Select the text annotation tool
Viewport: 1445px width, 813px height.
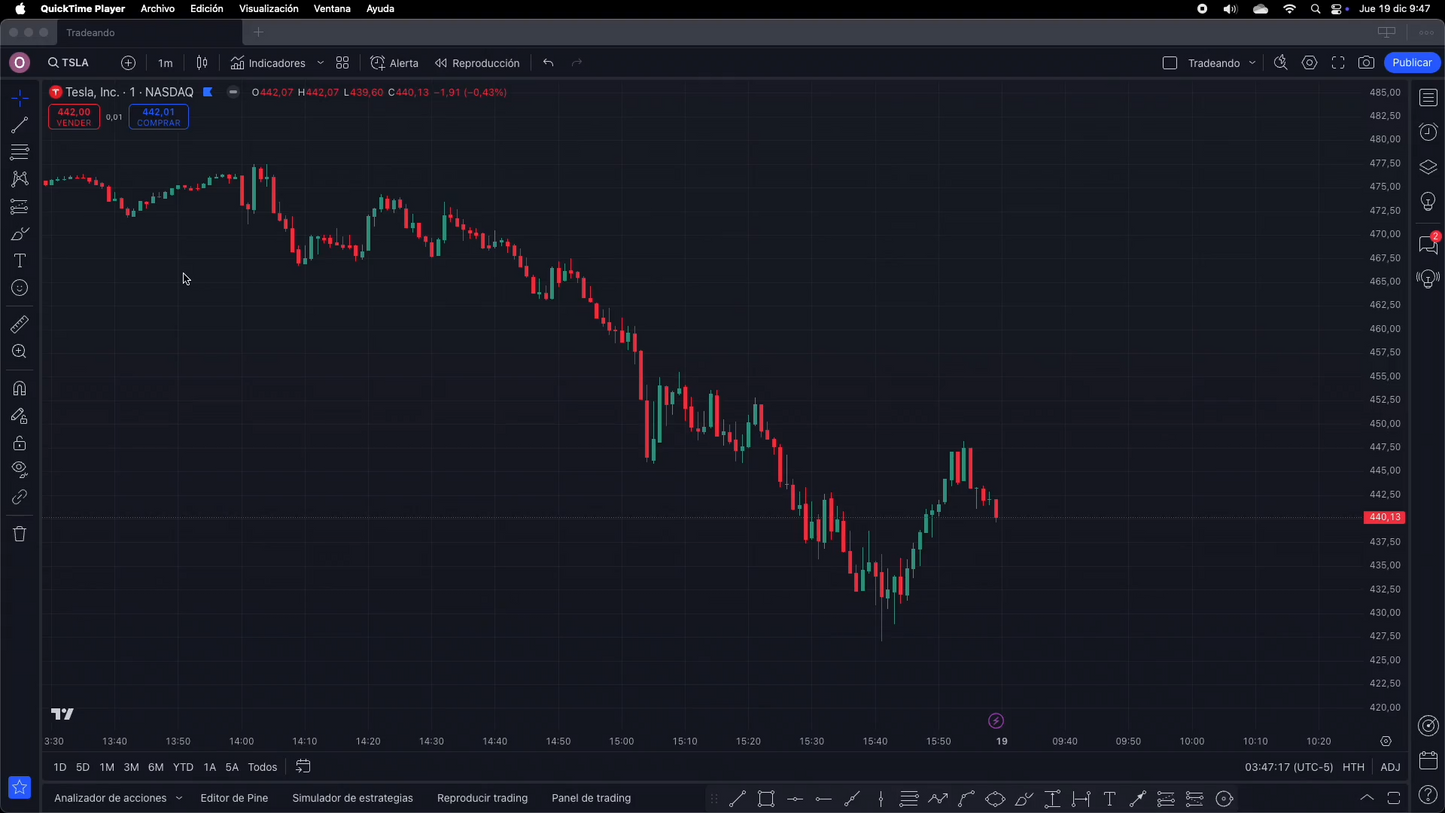[19, 261]
